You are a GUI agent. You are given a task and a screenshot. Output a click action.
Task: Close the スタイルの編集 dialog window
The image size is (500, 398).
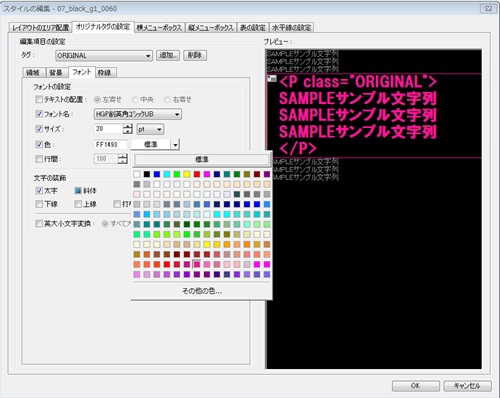(x=488, y=9)
